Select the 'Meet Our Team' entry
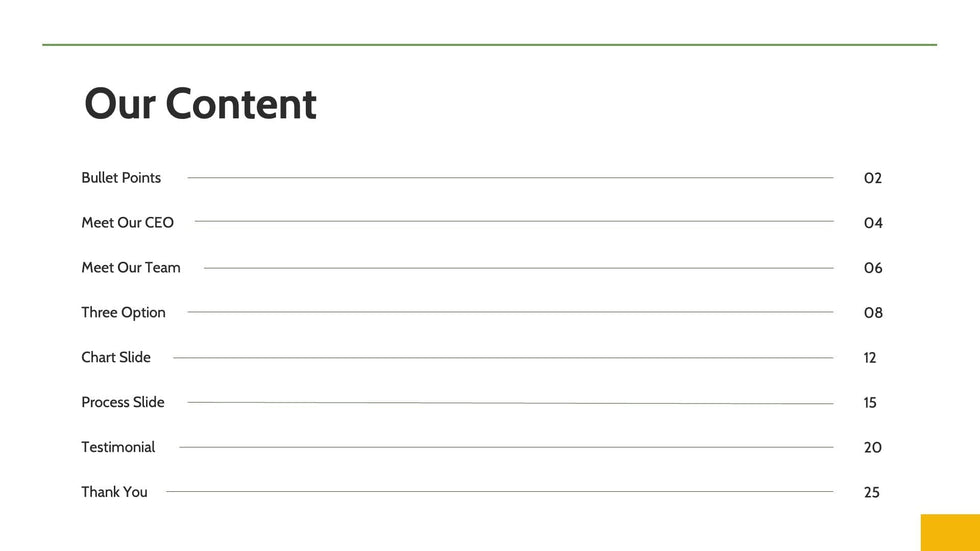The width and height of the screenshot is (980, 551). [131, 268]
